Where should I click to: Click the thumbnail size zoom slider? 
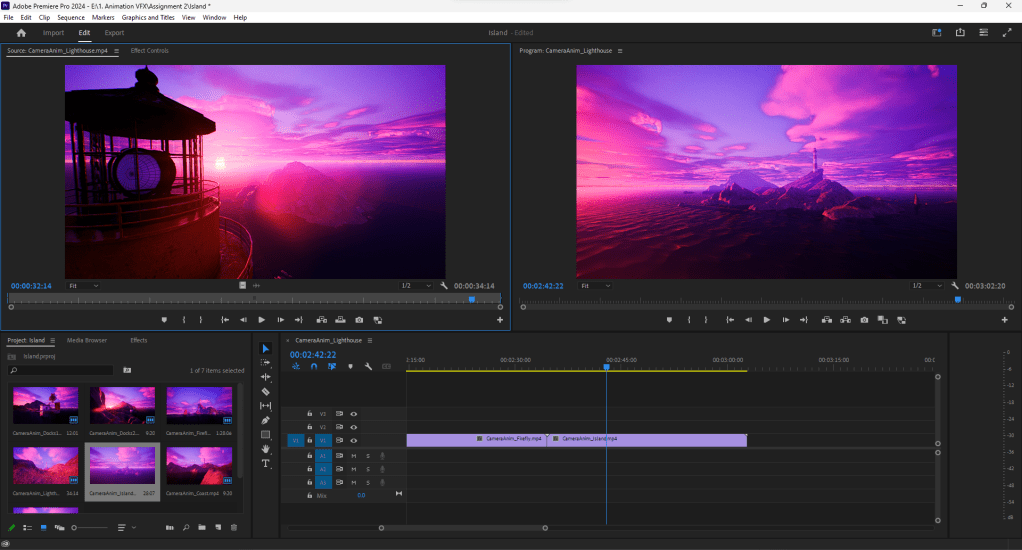click(x=75, y=527)
